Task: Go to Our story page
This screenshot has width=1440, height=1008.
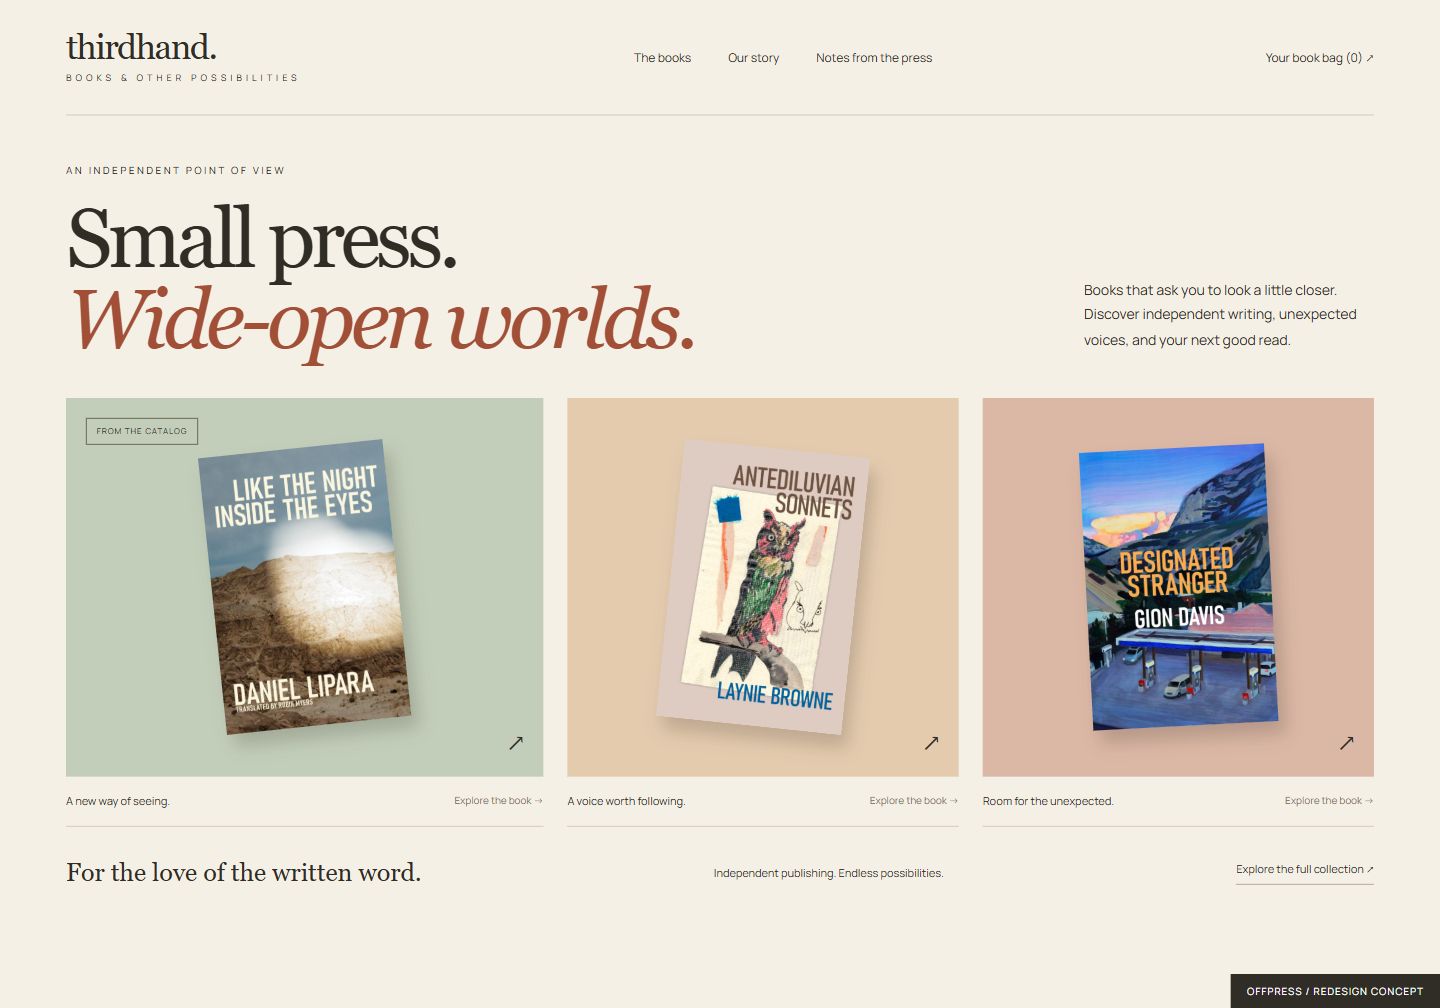Action: (753, 58)
